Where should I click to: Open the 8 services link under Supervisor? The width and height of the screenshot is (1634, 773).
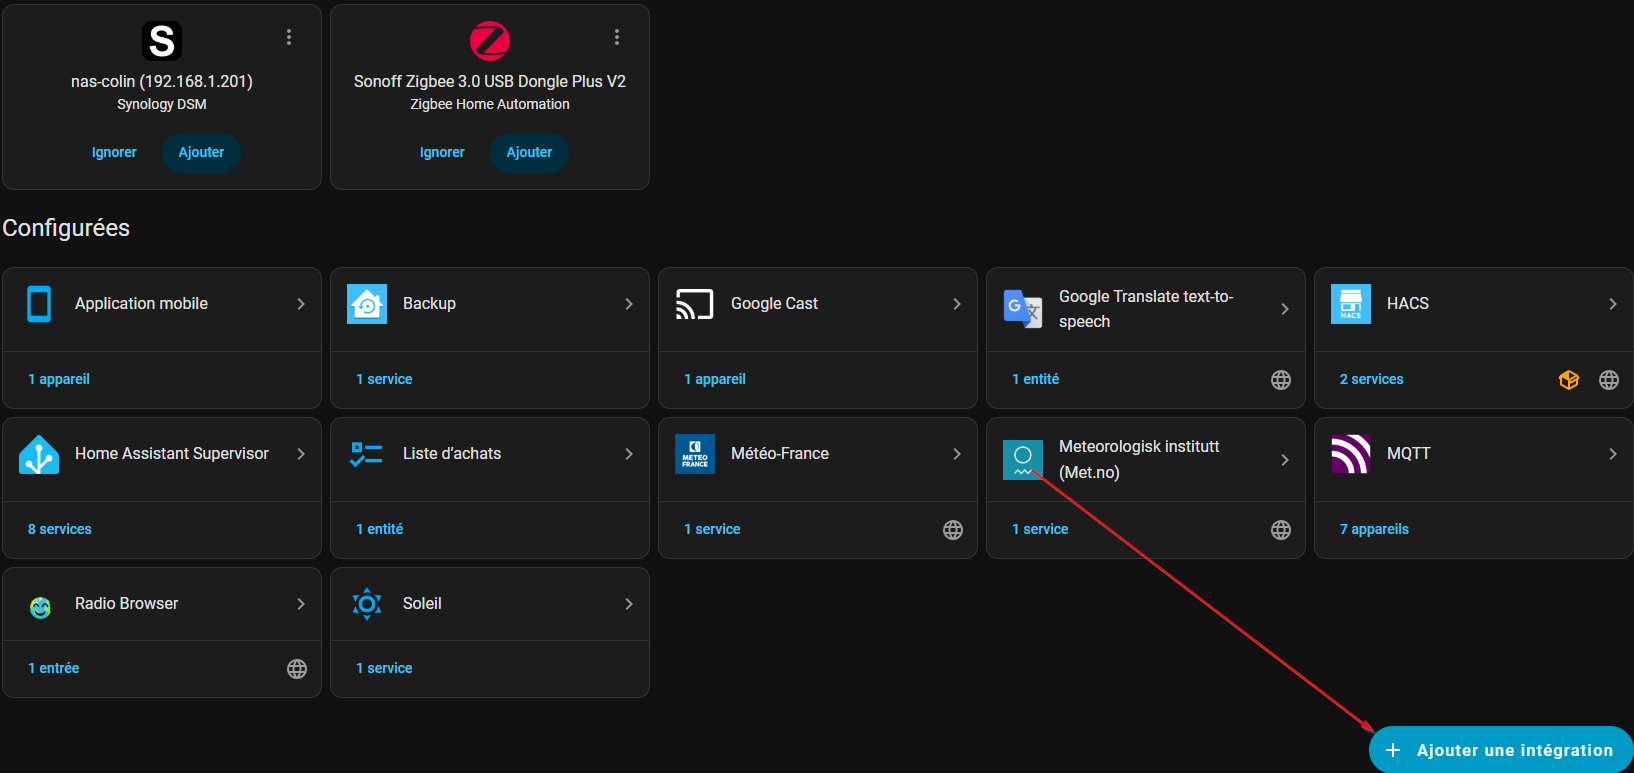pyautogui.click(x=60, y=529)
